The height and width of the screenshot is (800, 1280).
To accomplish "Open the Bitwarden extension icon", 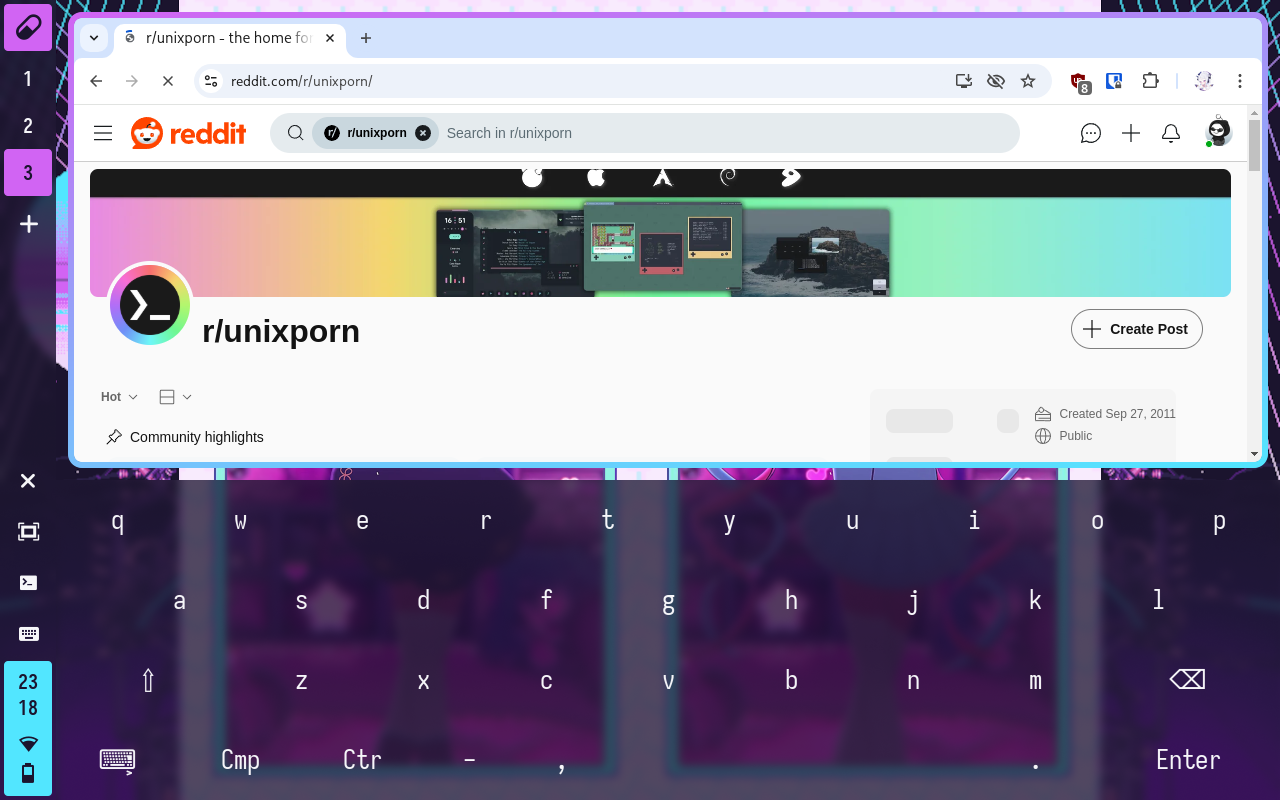I will coord(1114,81).
